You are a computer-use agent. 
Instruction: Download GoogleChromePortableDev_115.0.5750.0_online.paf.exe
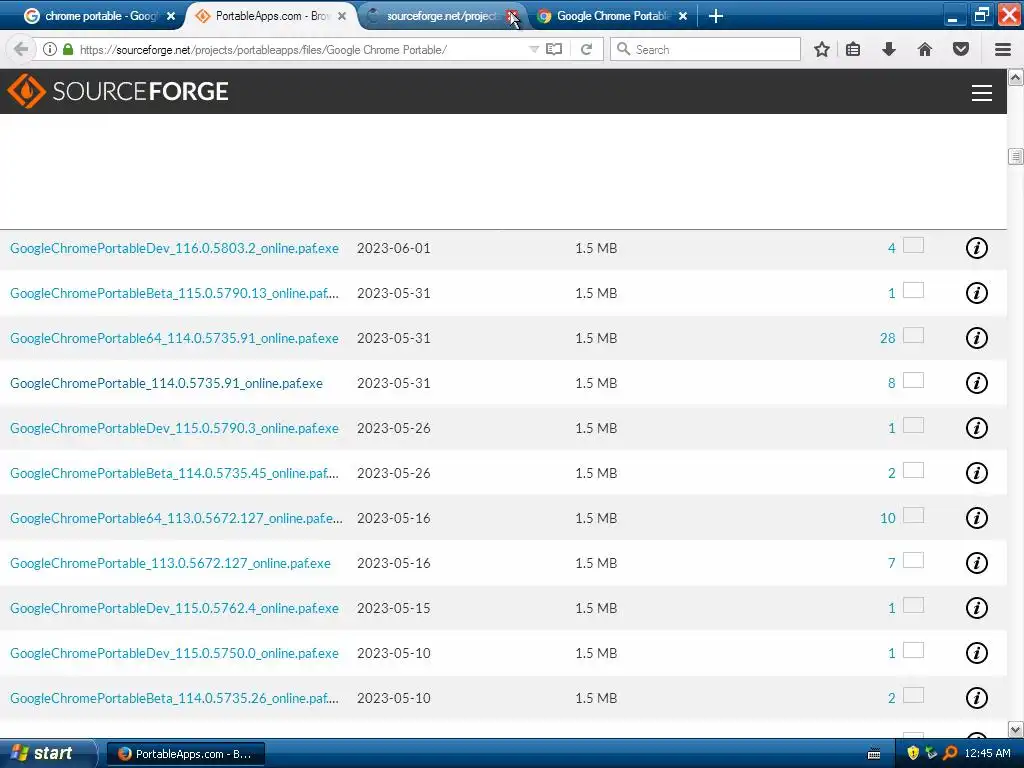point(174,654)
